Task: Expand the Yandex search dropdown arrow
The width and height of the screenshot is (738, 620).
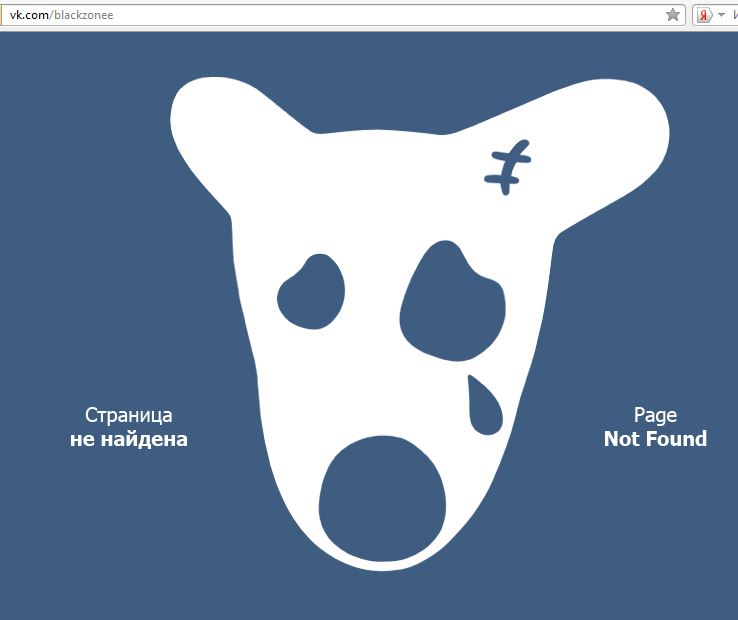Action: click(721, 15)
